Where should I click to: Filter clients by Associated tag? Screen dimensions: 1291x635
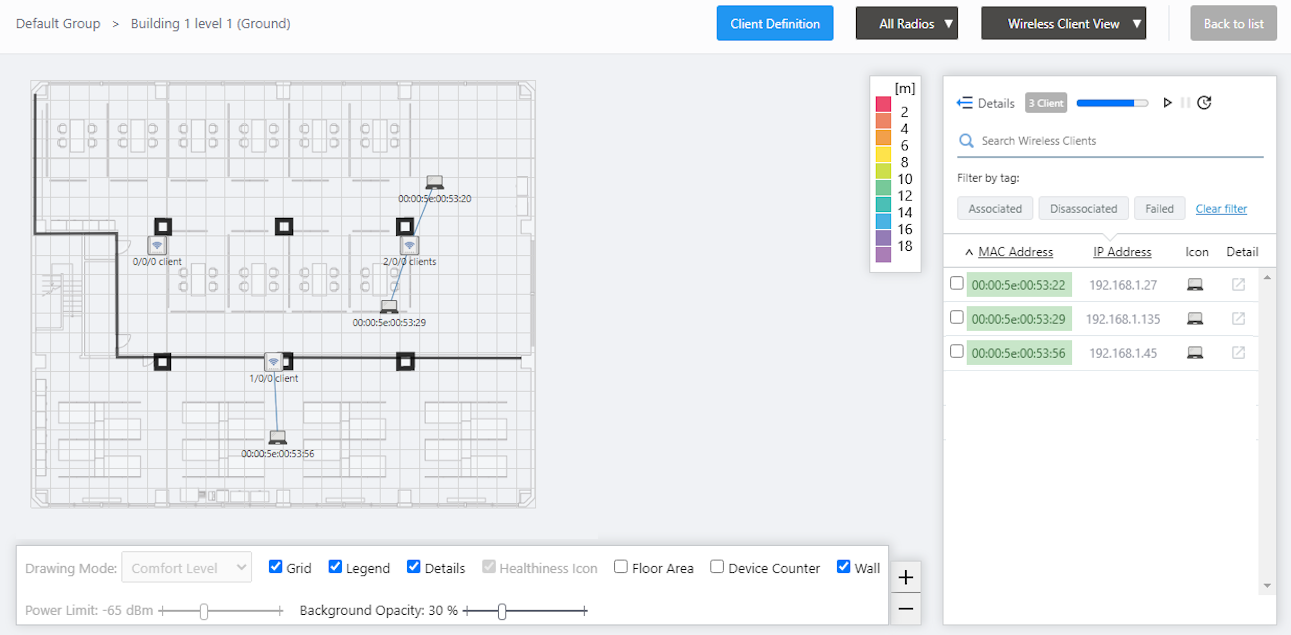[995, 209]
